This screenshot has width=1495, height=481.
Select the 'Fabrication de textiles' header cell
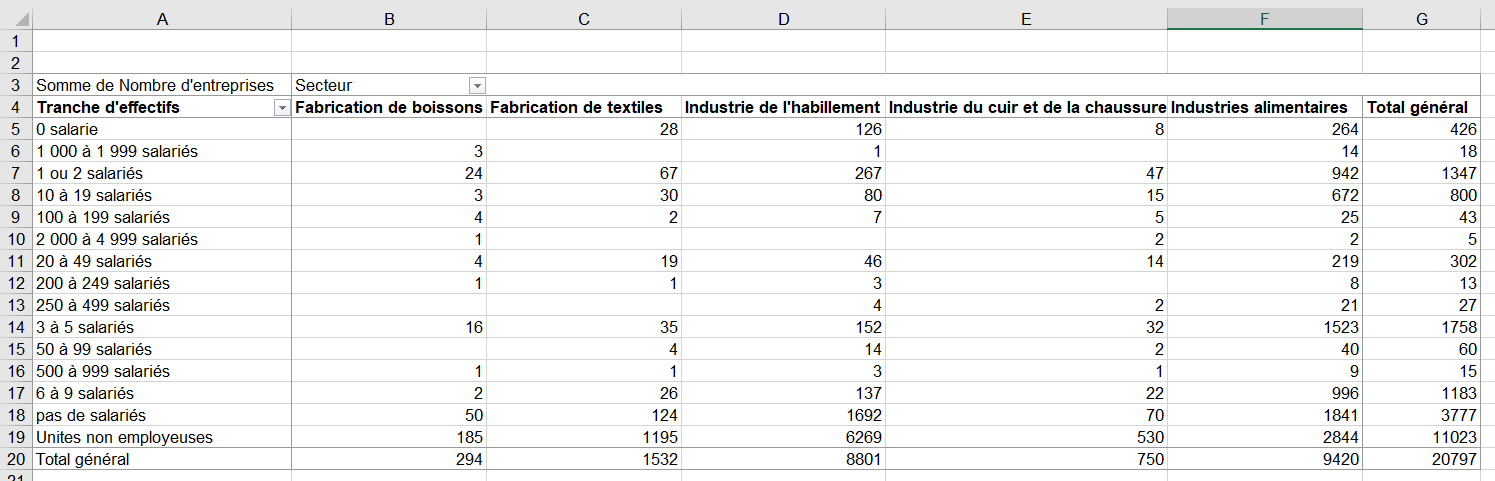[x=577, y=107]
